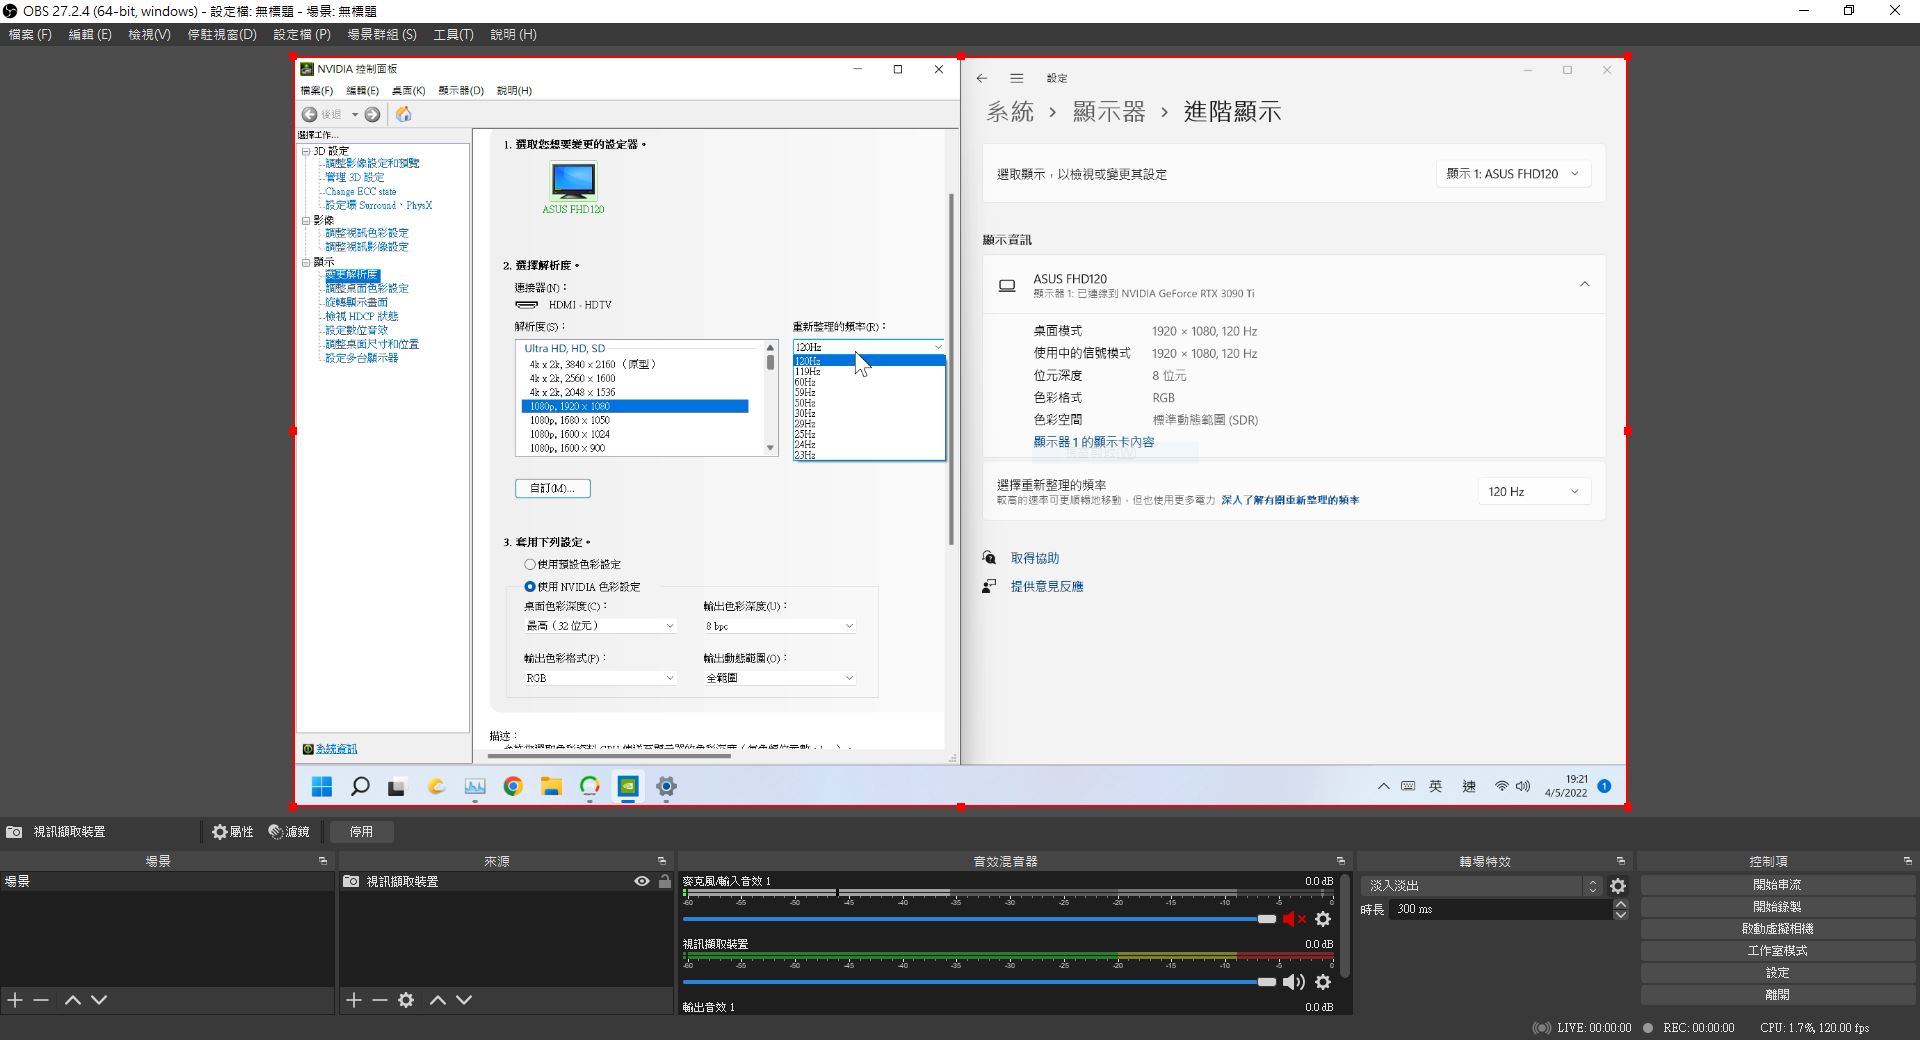Click 麥克風/輸入音效 1 volume slider handle

[1267, 919]
